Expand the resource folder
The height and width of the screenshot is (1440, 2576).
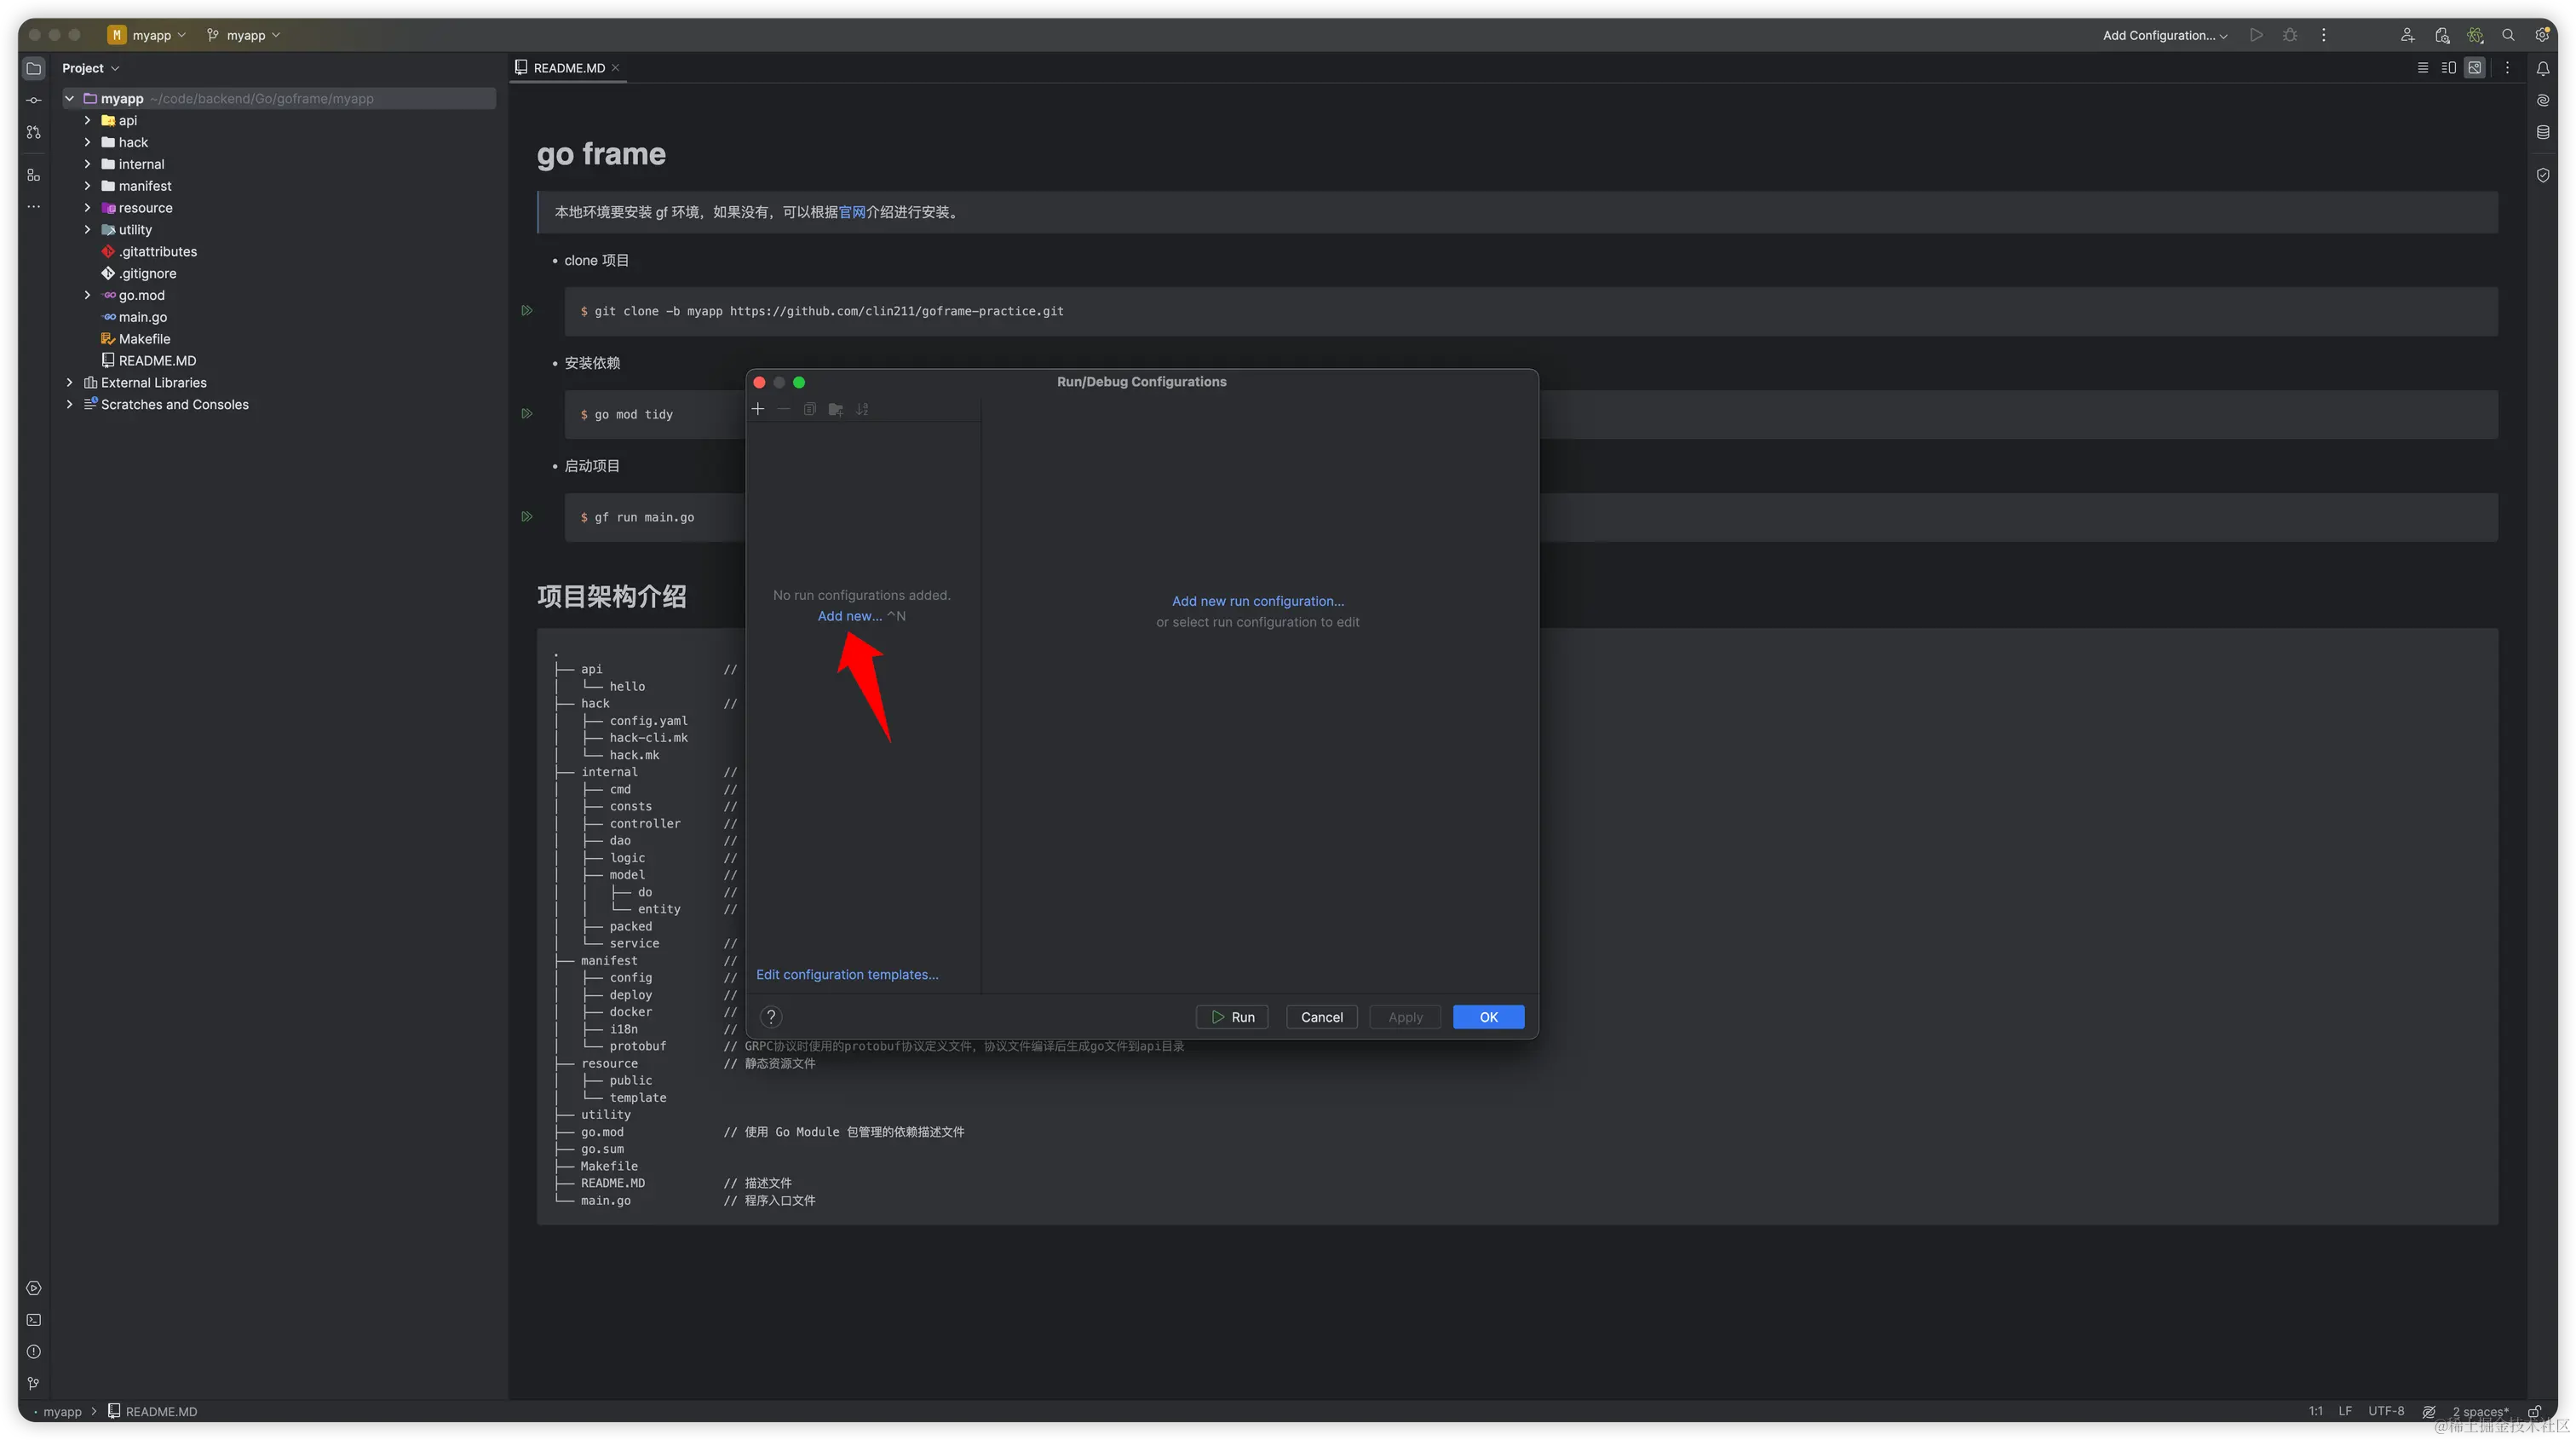click(x=88, y=208)
